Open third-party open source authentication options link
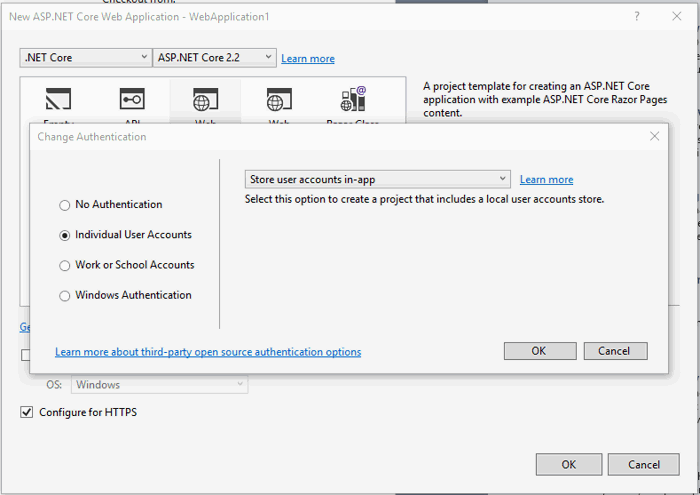 (x=208, y=352)
